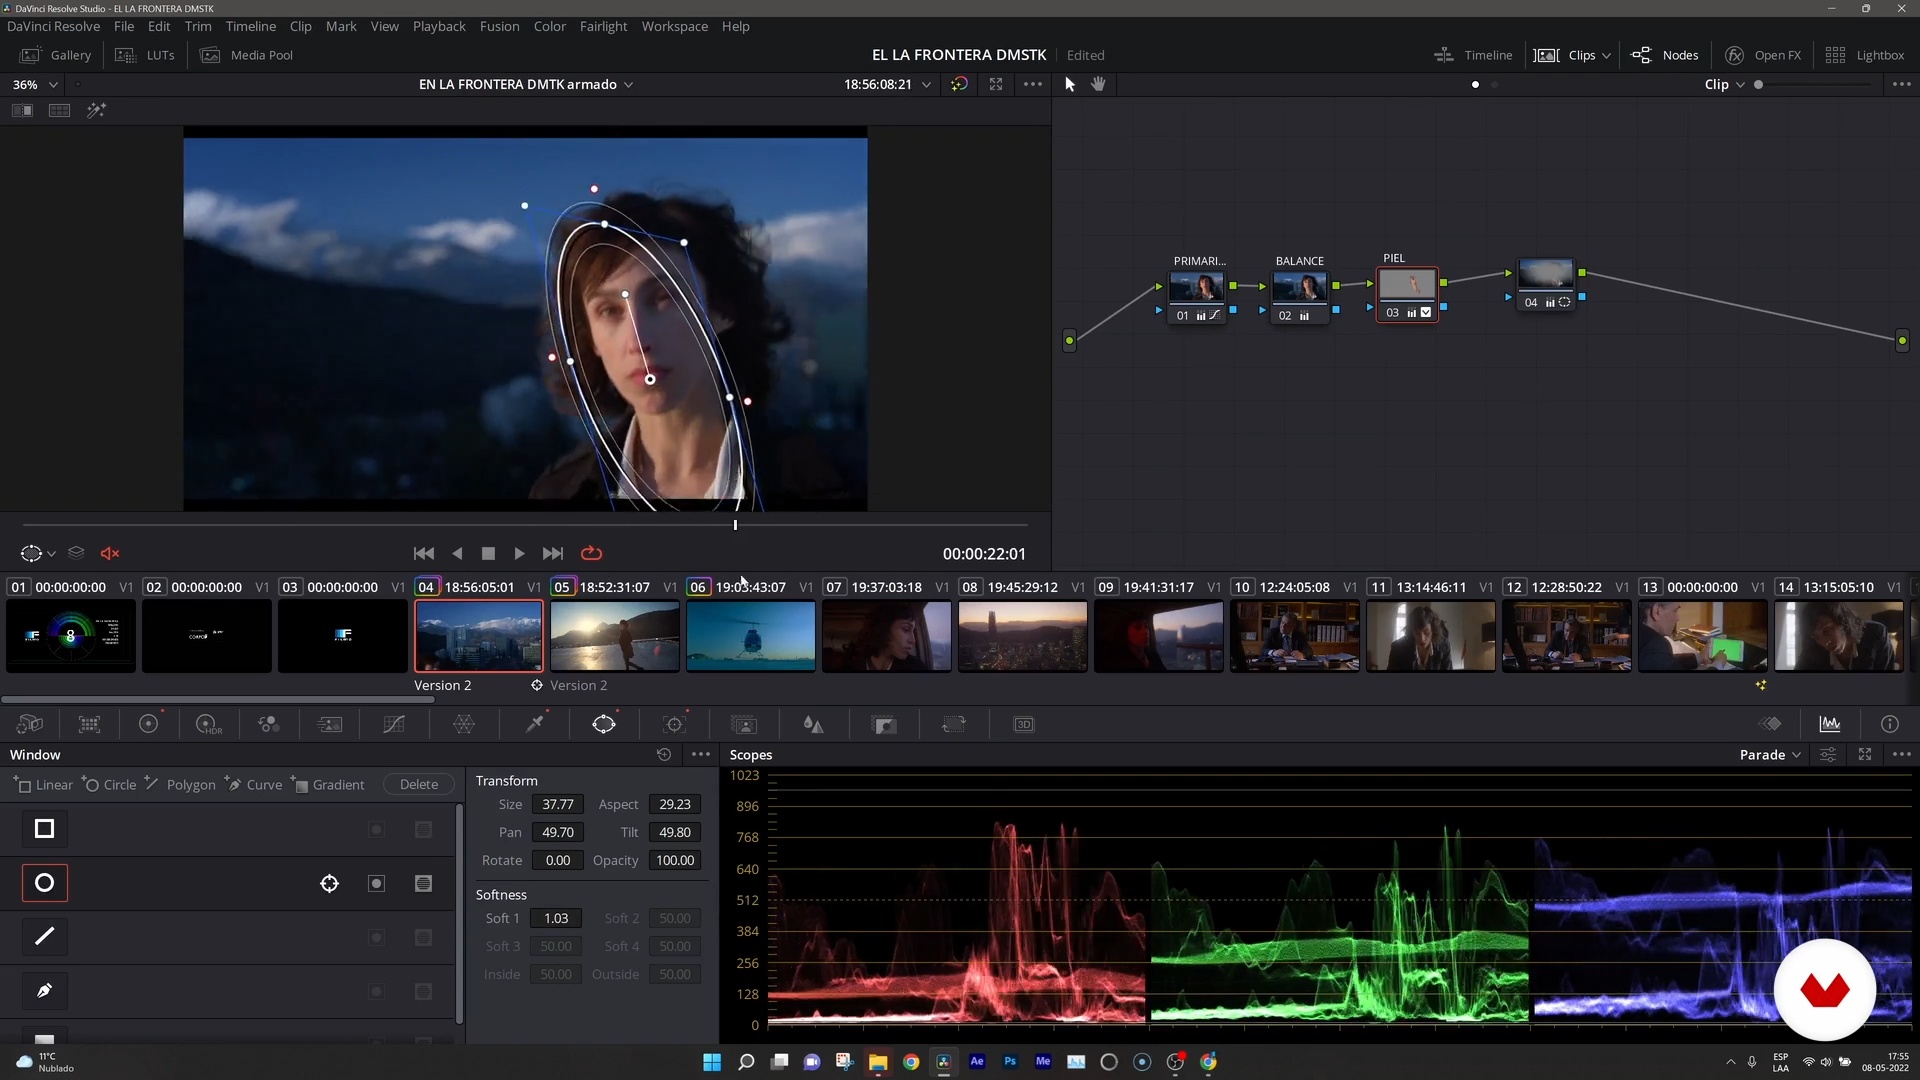This screenshot has height=1080, width=1920.
Task: Reset the Window palette settings
Action: click(x=664, y=755)
